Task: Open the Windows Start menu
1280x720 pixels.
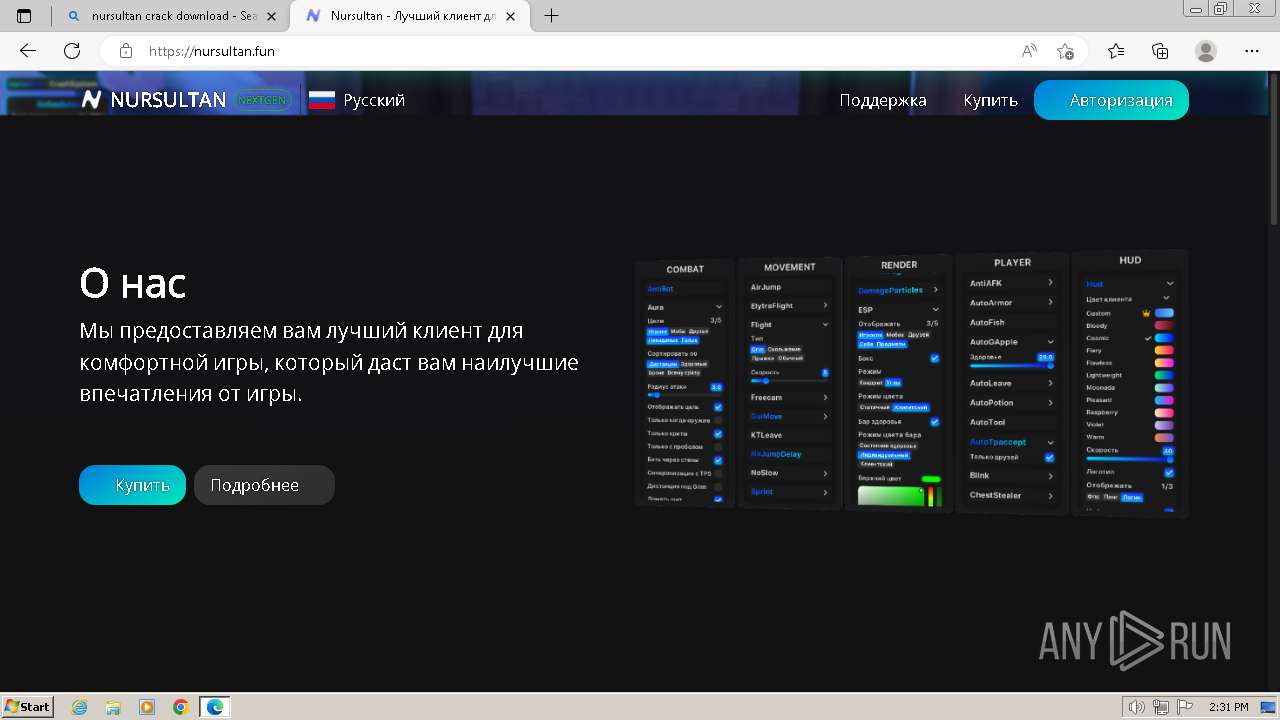Action: pos(27,707)
